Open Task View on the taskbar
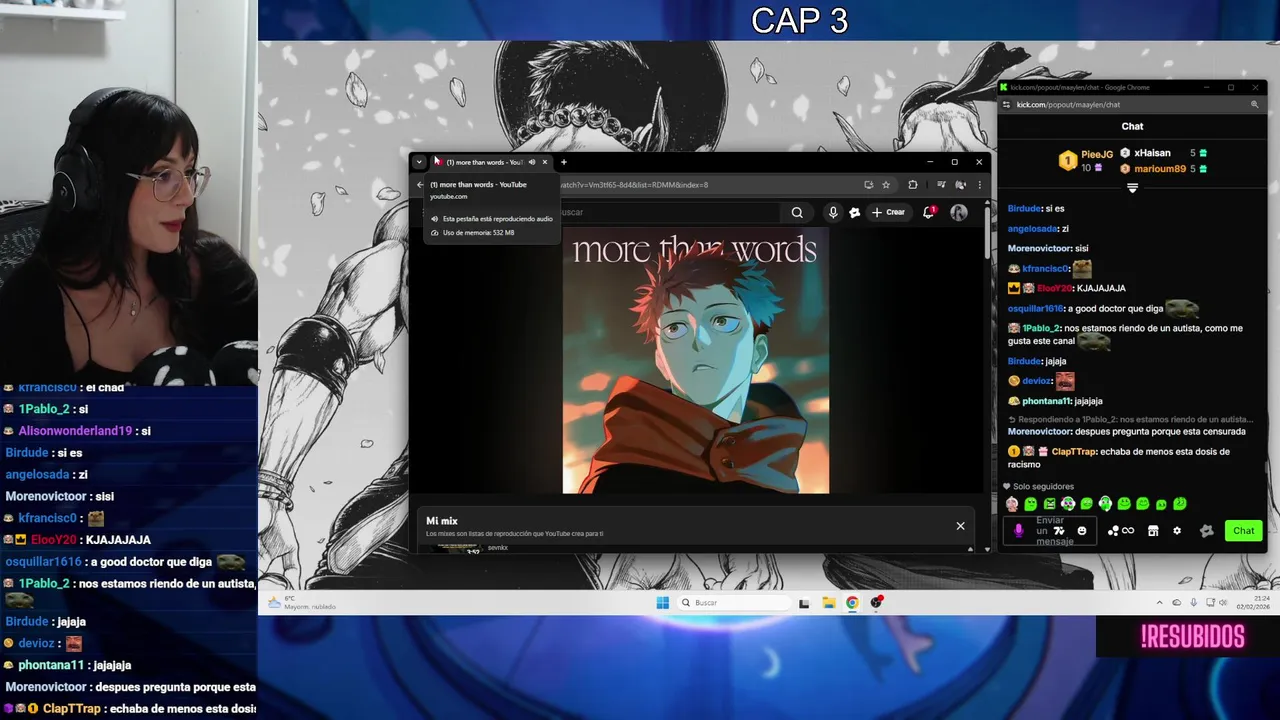The image size is (1280, 720). (x=804, y=603)
